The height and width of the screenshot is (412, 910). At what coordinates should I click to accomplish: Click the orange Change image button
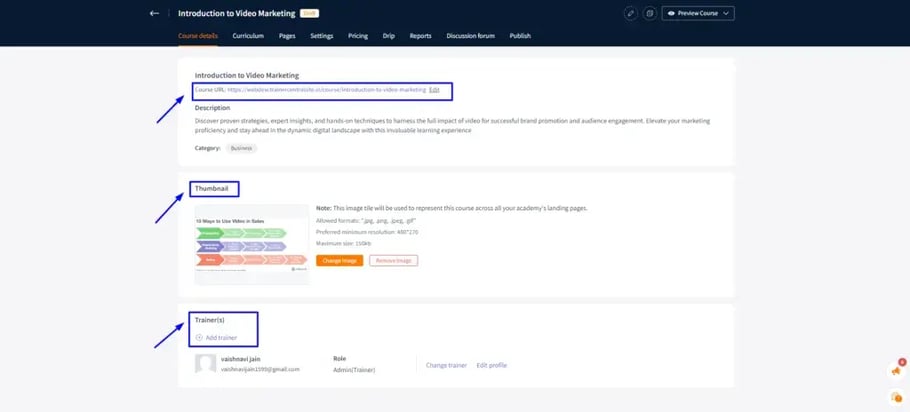[340, 261]
